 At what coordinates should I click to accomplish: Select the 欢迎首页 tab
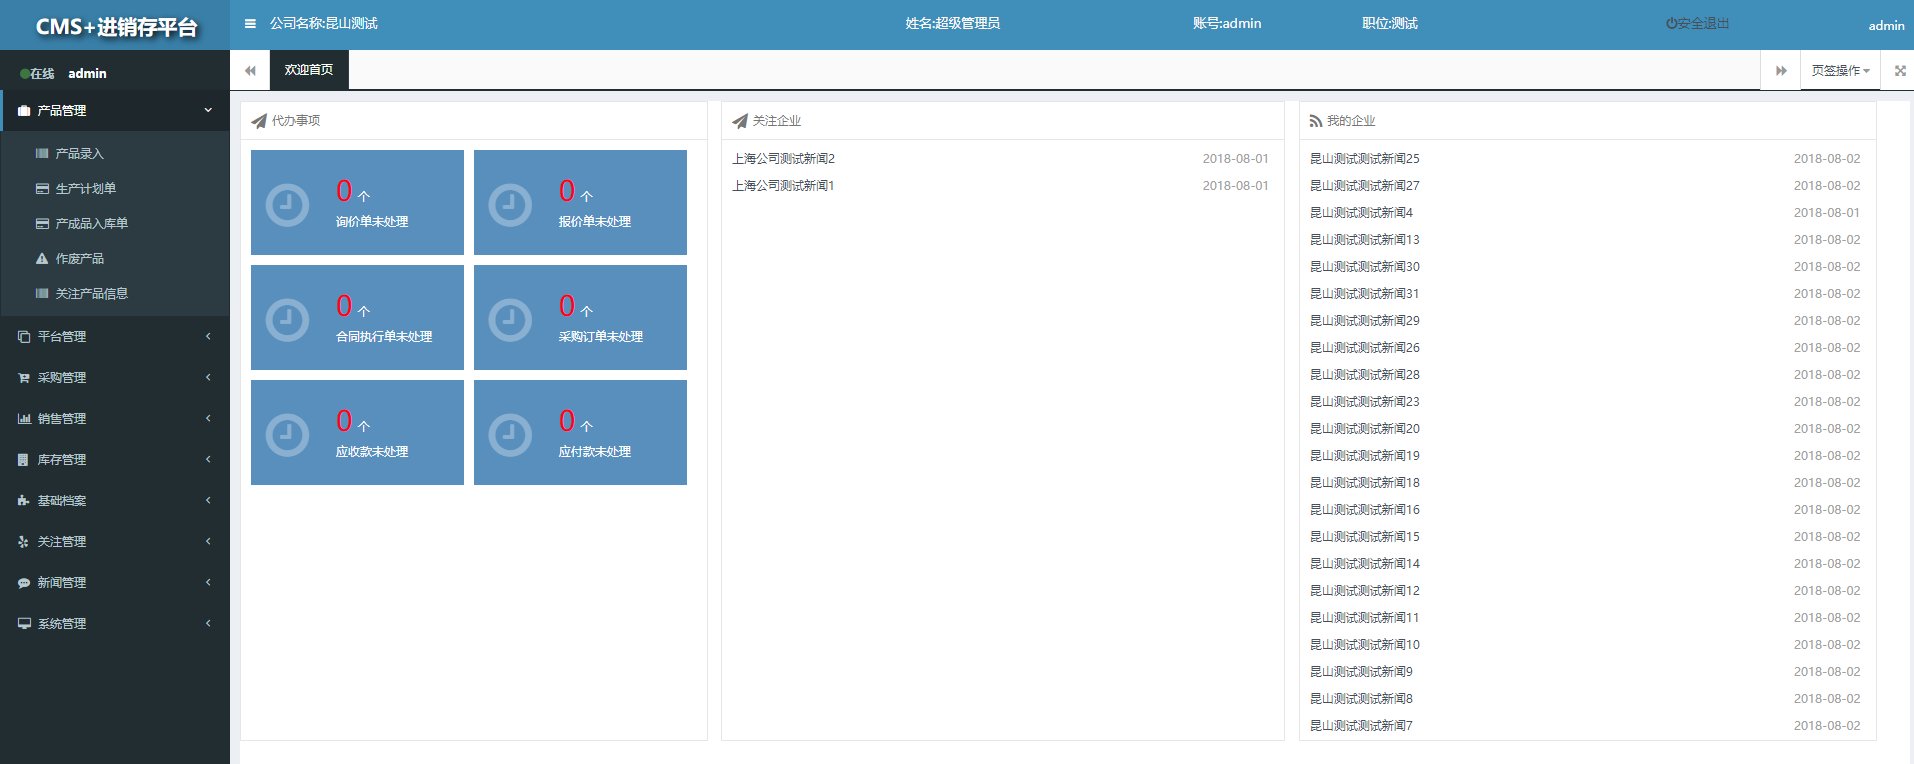pyautogui.click(x=309, y=70)
